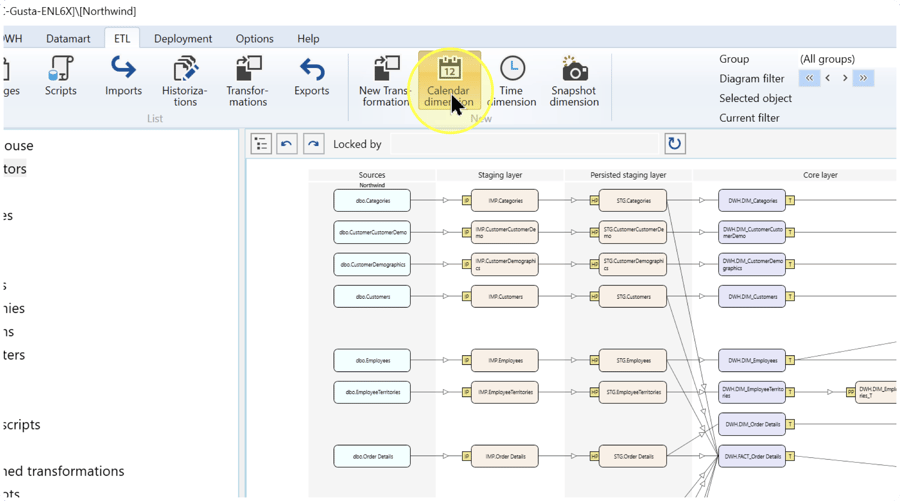Screen dimensions: 900x501
Task: Click the HP marker on STG.Categories
Action: pos(594,200)
